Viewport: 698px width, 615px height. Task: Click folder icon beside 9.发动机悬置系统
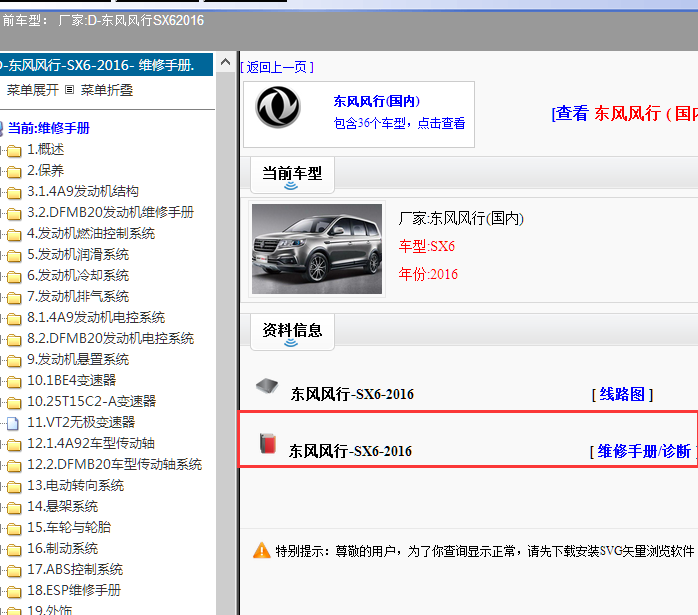coord(14,361)
